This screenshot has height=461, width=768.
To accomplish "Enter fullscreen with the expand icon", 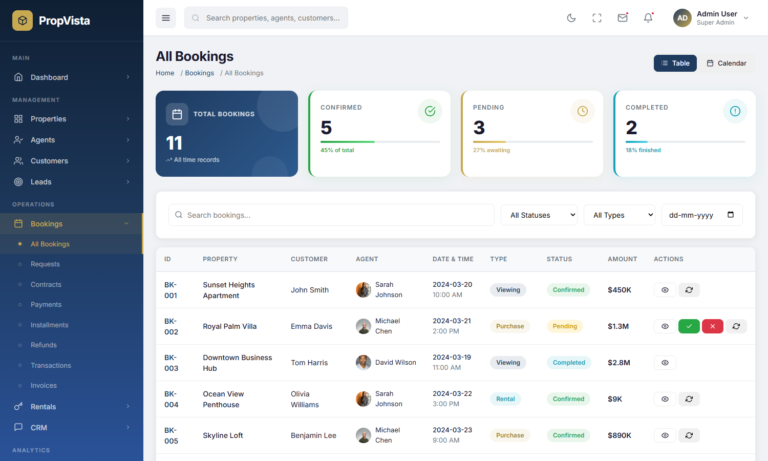I will tap(597, 18).
